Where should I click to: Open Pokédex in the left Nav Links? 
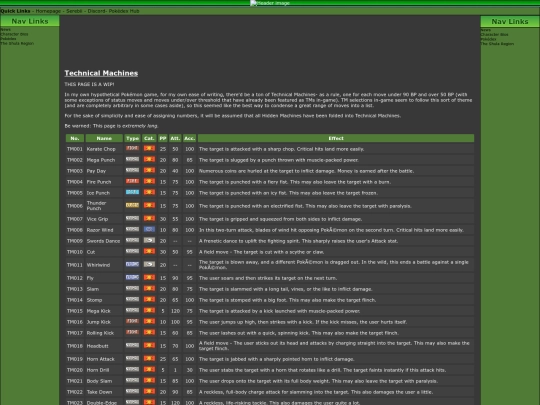pos(8,39)
